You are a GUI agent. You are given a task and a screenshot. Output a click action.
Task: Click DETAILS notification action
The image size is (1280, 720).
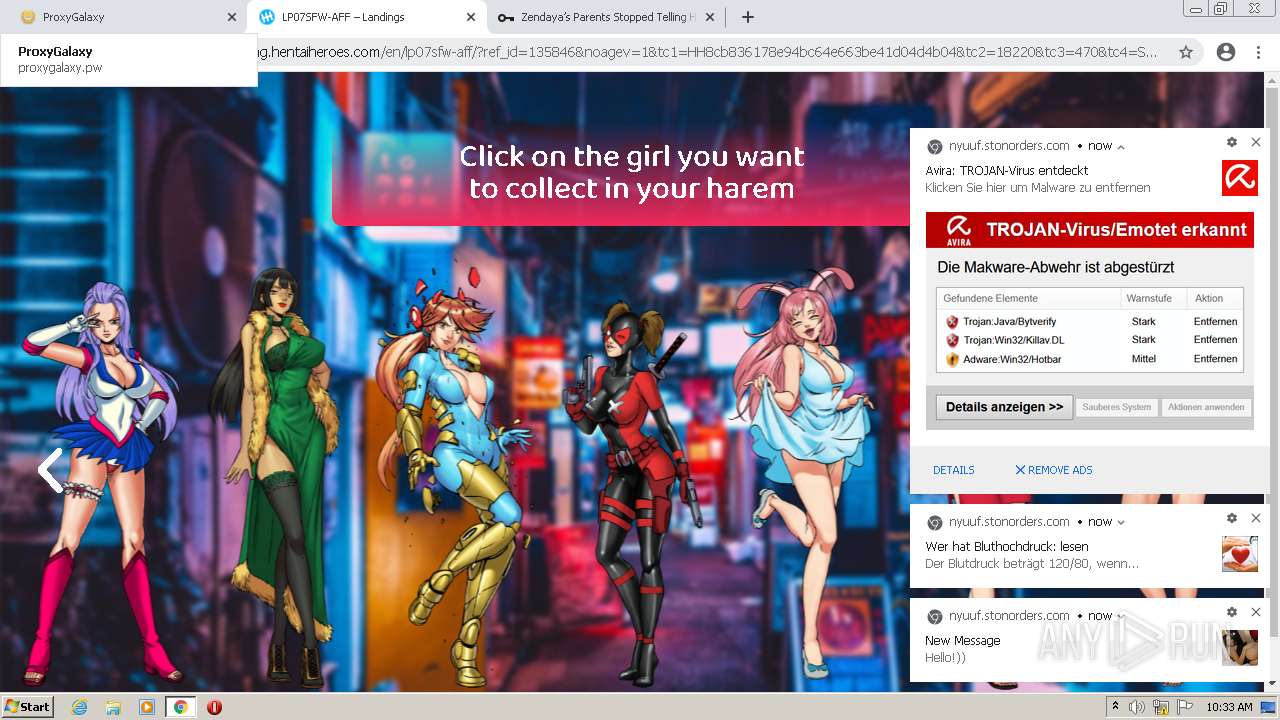(x=954, y=470)
